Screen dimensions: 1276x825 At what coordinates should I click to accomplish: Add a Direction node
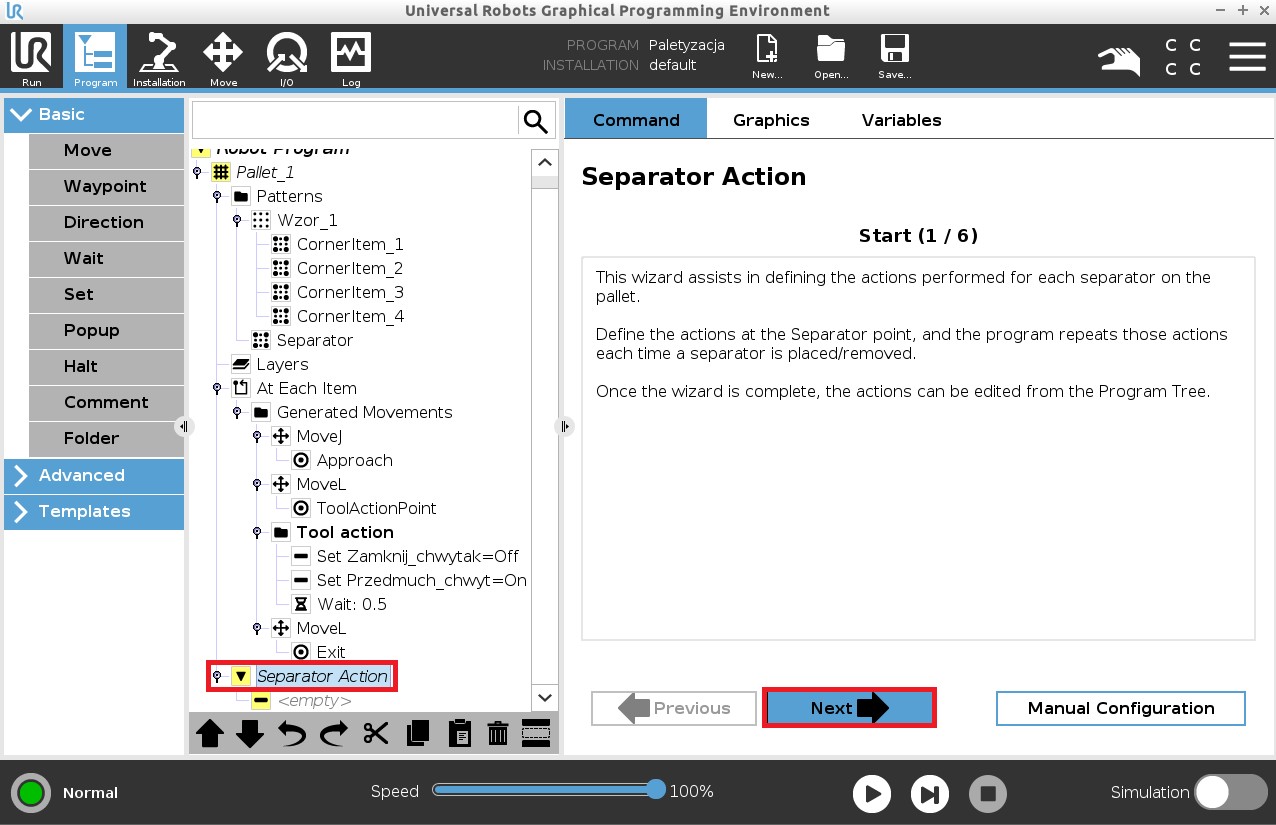(x=106, y=222)
